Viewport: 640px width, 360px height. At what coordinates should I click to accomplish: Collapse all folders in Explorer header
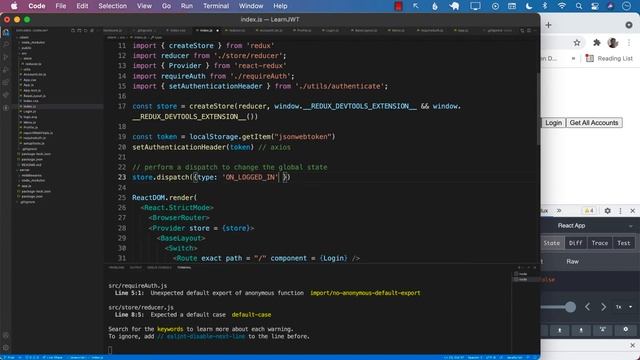[x=92, y=30]
